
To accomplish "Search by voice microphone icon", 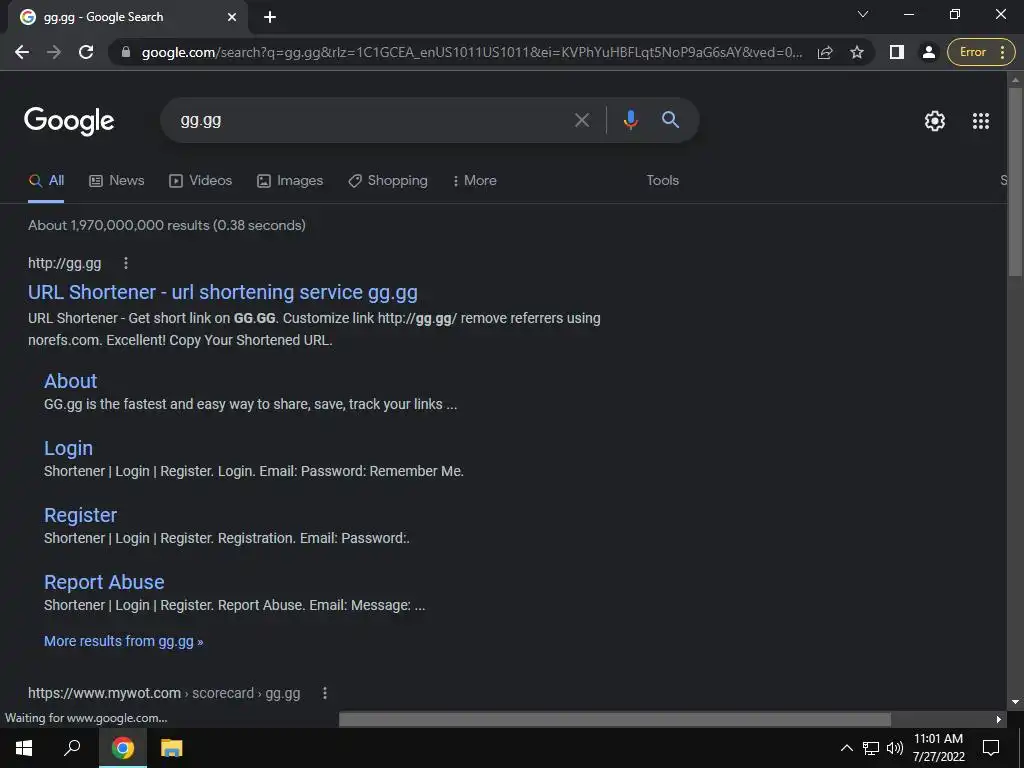I will (630, 120).
